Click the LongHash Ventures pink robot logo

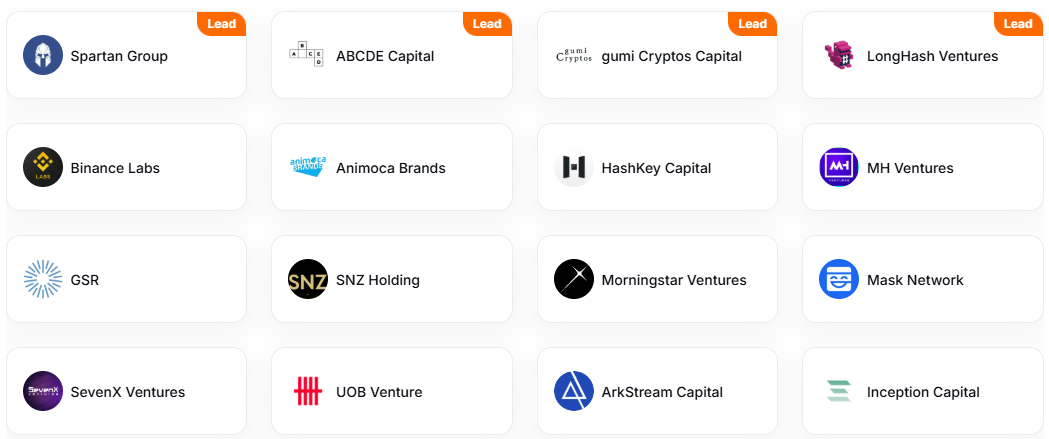coord(839,55)
